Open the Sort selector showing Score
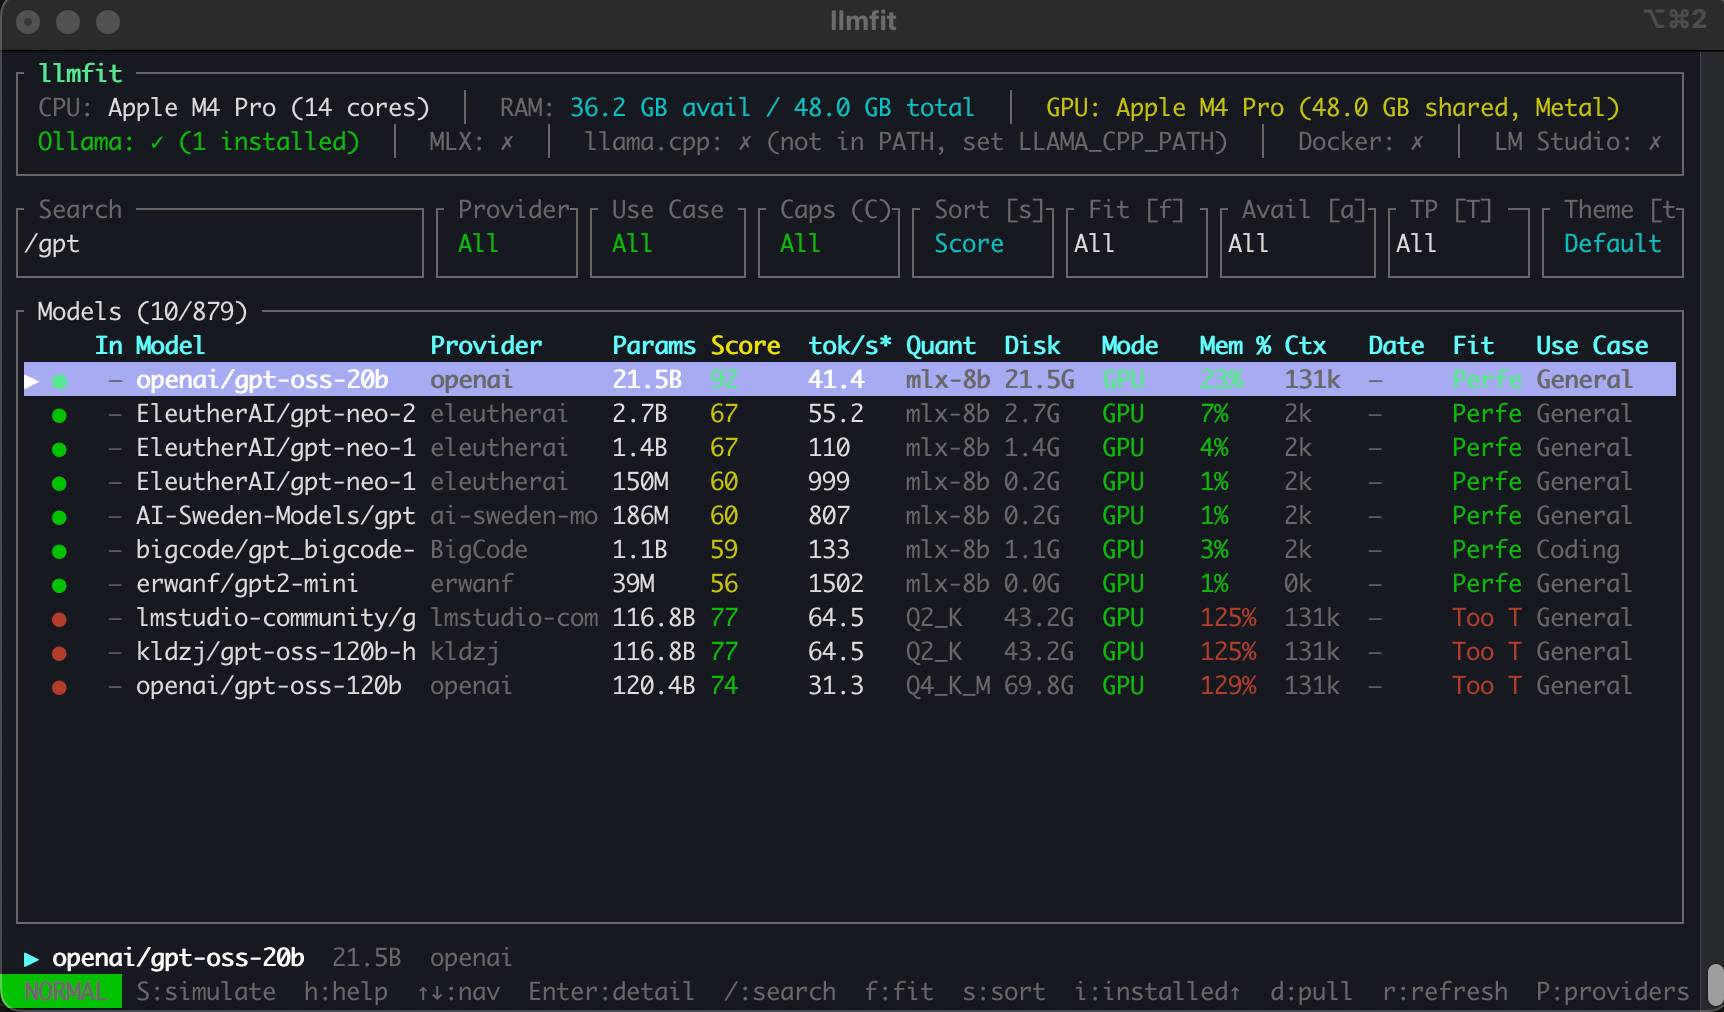 983,243
